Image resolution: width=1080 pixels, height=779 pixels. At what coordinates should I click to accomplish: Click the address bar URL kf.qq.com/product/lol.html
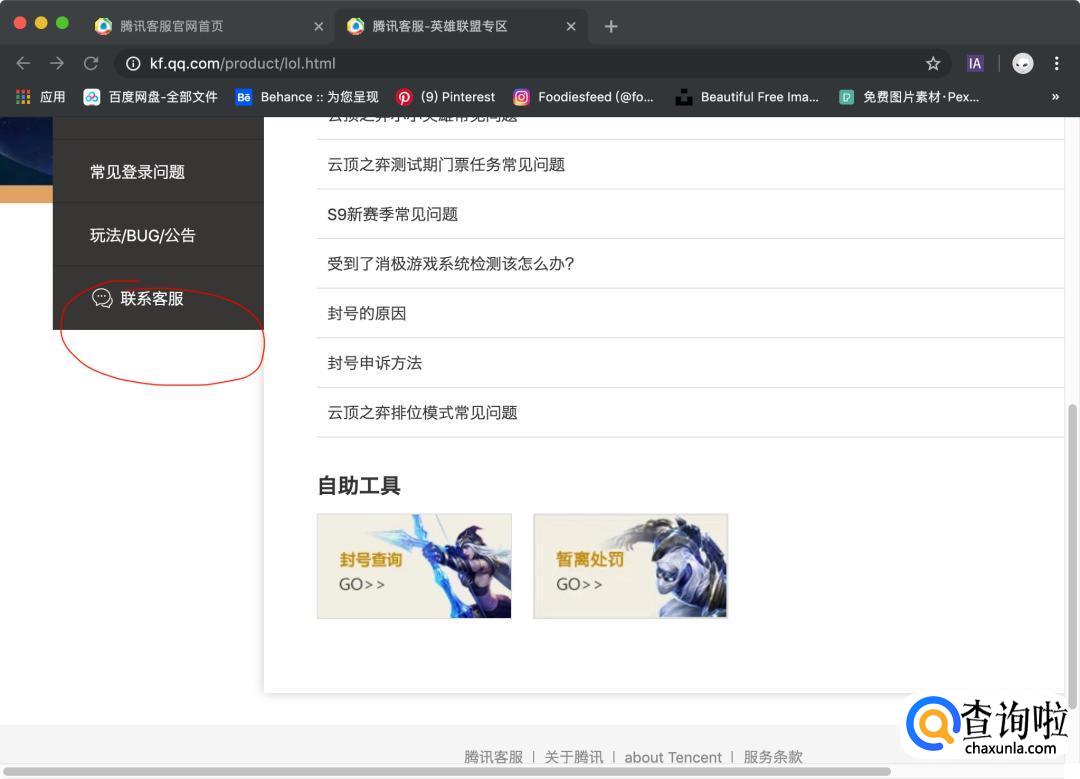242,63
